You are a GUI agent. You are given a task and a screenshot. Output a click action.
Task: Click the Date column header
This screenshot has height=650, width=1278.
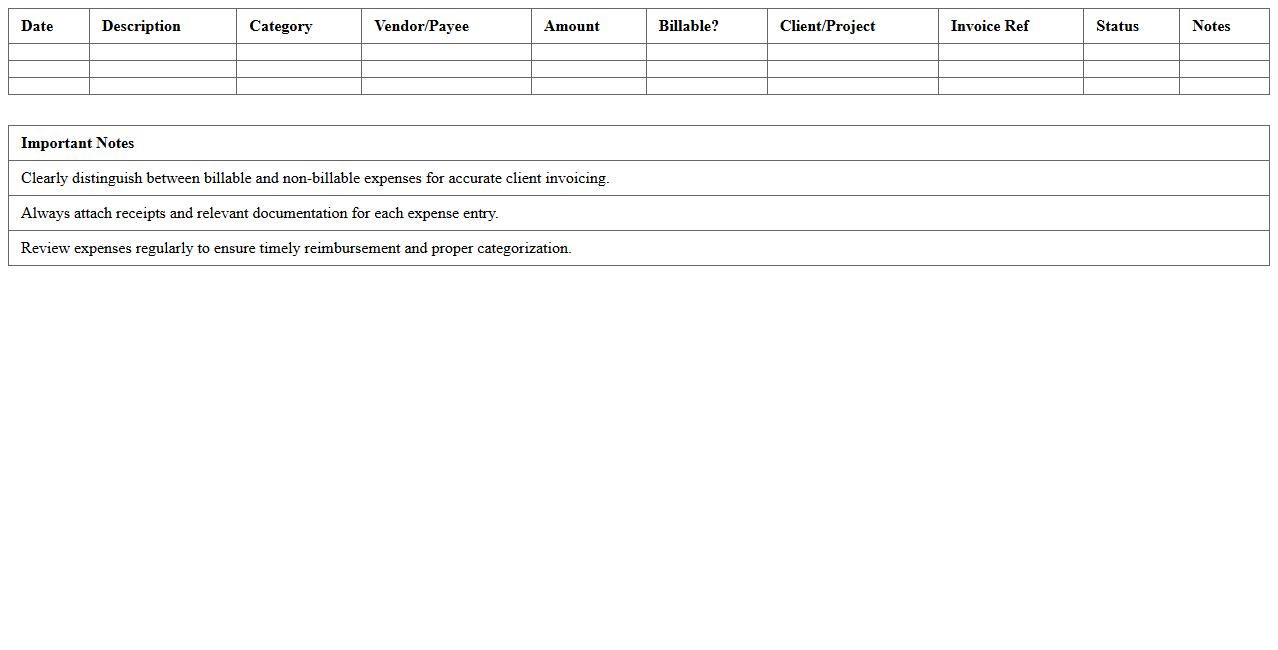pos(37,26)
